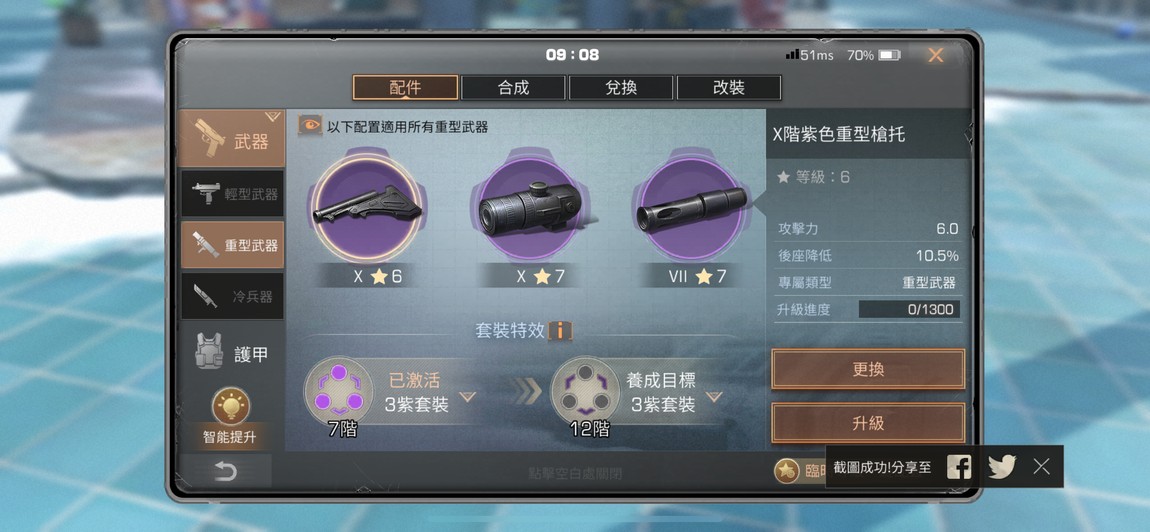1150x532 pixels.
Task: Share screenshot to Twitter
Action: tap(1001, 467)
